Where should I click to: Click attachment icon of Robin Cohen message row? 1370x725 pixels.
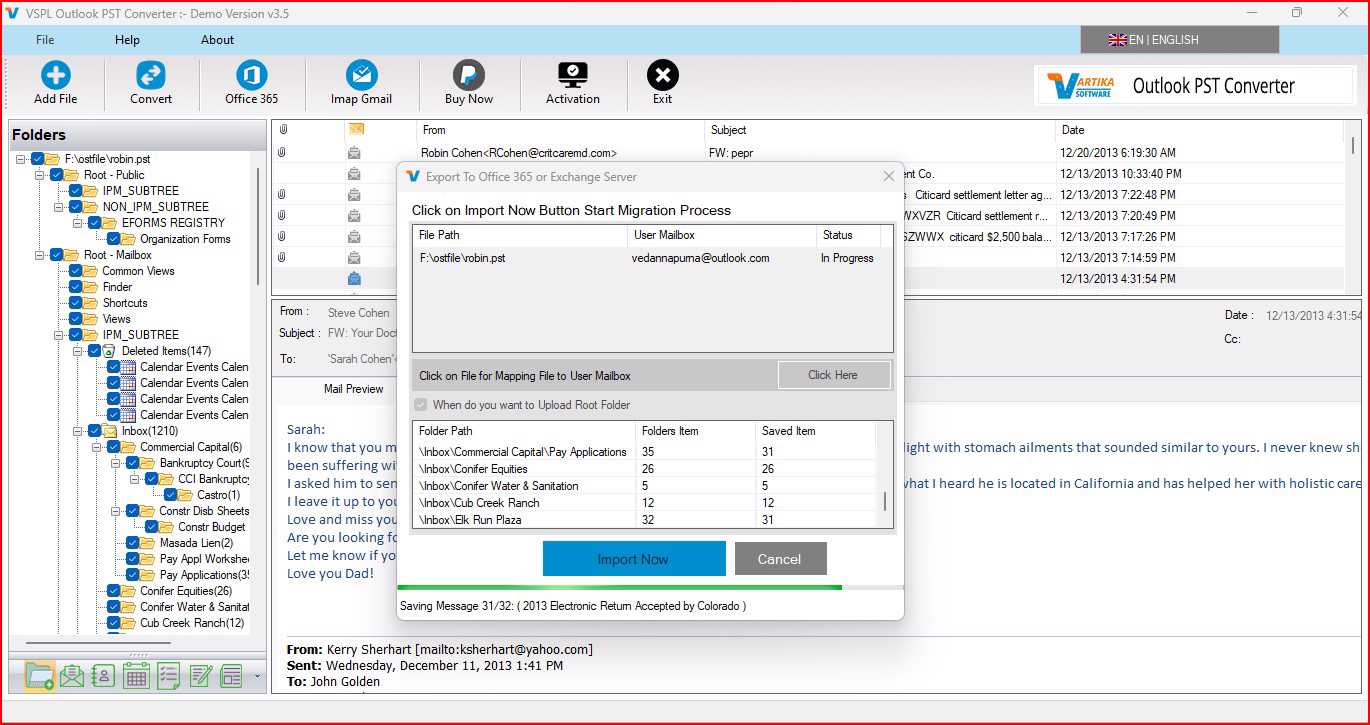pos(283,153)
